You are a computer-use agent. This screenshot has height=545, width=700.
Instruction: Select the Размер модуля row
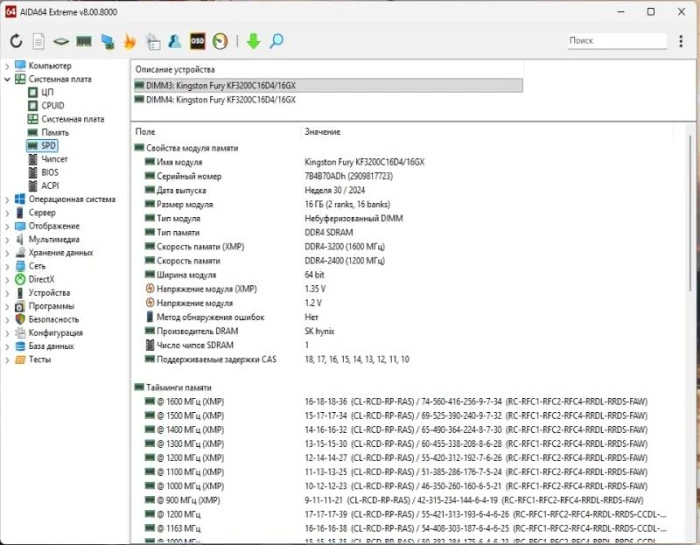(402, 204)
